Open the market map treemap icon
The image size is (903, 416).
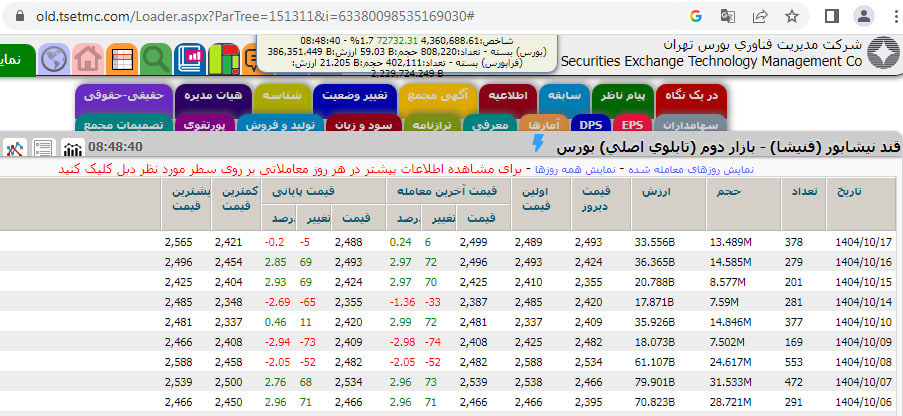point(224,60)
